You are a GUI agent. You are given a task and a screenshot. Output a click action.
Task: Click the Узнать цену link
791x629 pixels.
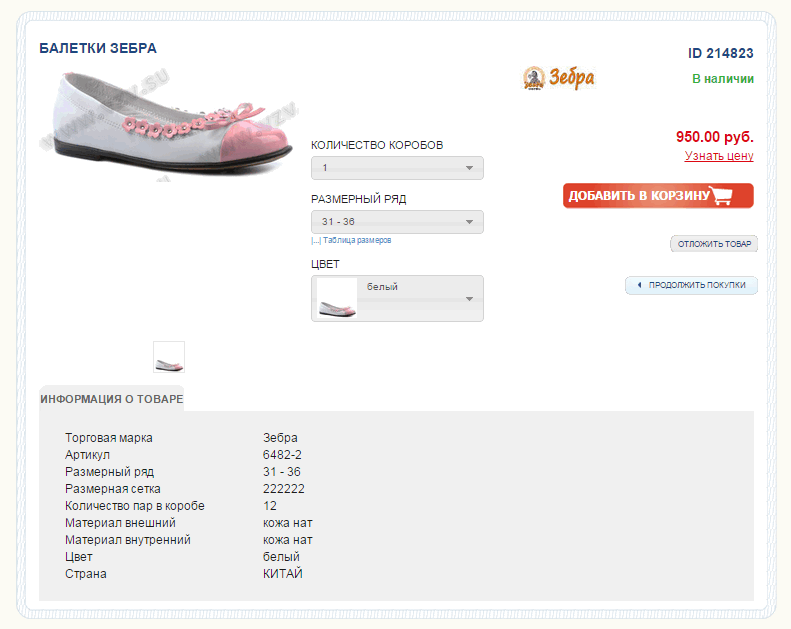719,156
